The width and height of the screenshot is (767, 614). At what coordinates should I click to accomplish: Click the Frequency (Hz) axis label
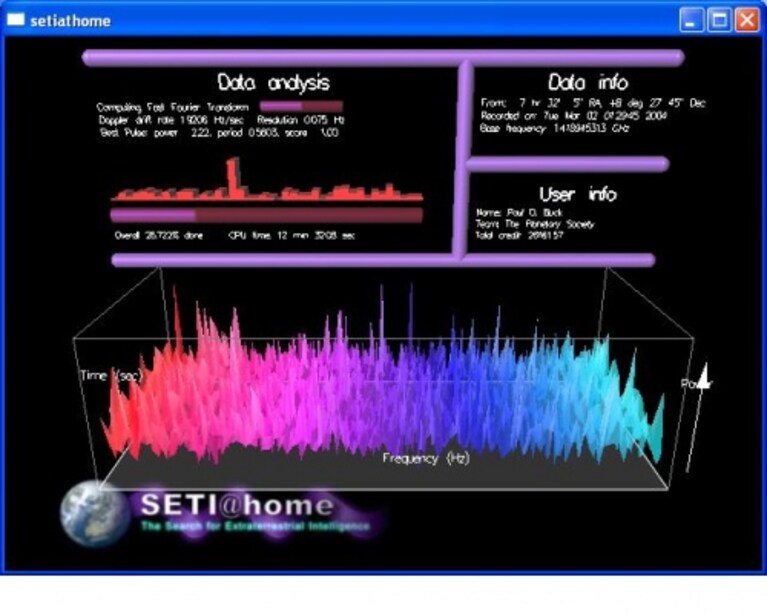[x=426, y=458]
